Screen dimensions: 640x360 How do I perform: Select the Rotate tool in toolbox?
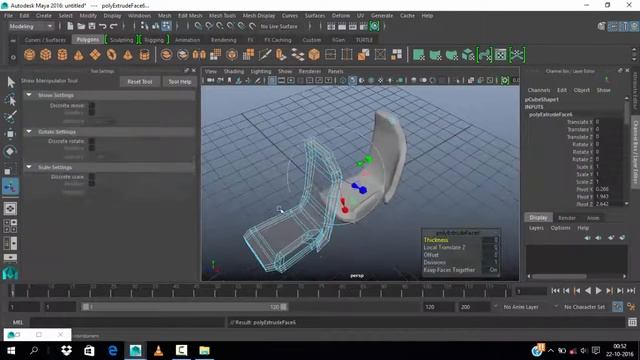pos(11,151)
